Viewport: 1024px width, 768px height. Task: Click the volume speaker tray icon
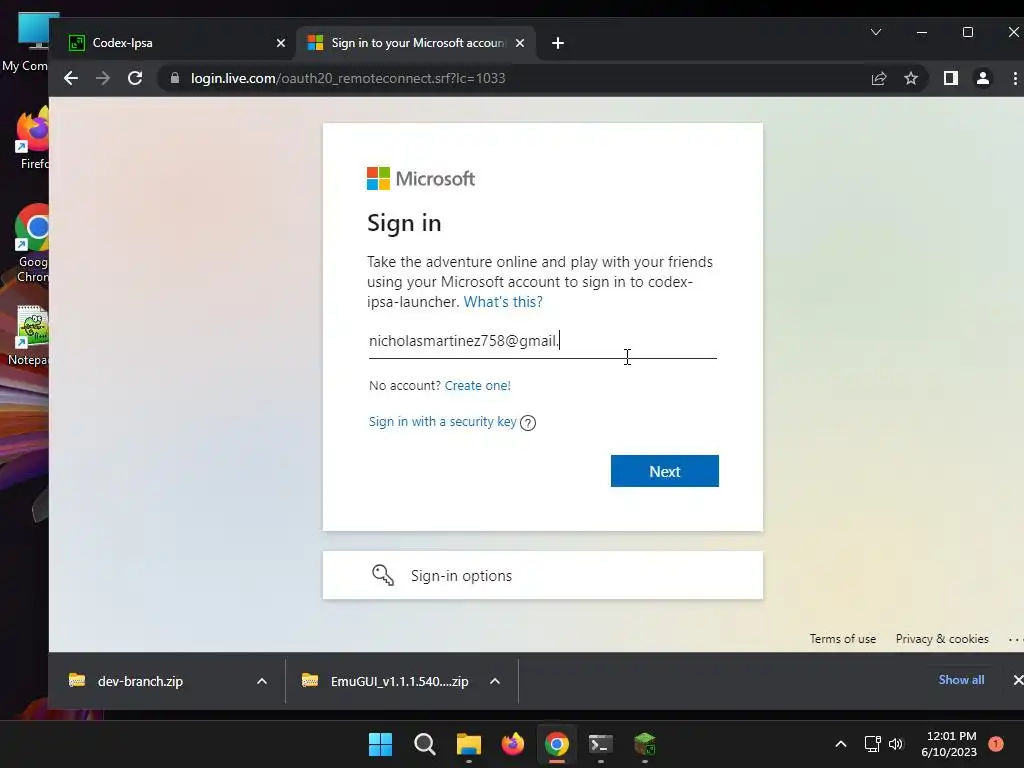896,744
